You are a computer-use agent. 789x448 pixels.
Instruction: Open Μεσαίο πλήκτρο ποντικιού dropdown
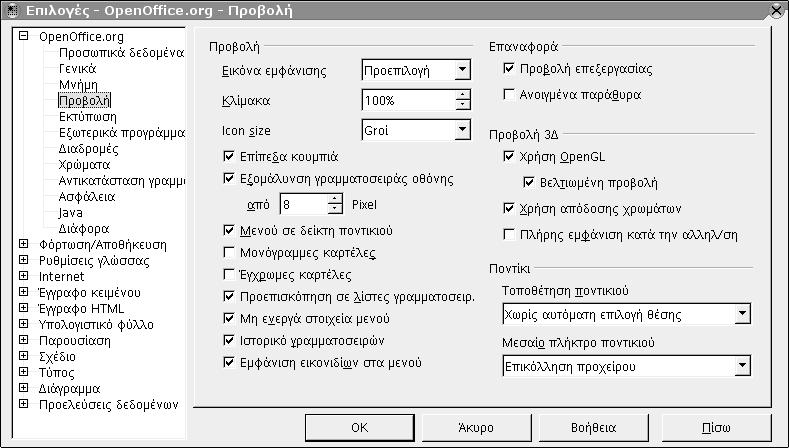point(742,366)
